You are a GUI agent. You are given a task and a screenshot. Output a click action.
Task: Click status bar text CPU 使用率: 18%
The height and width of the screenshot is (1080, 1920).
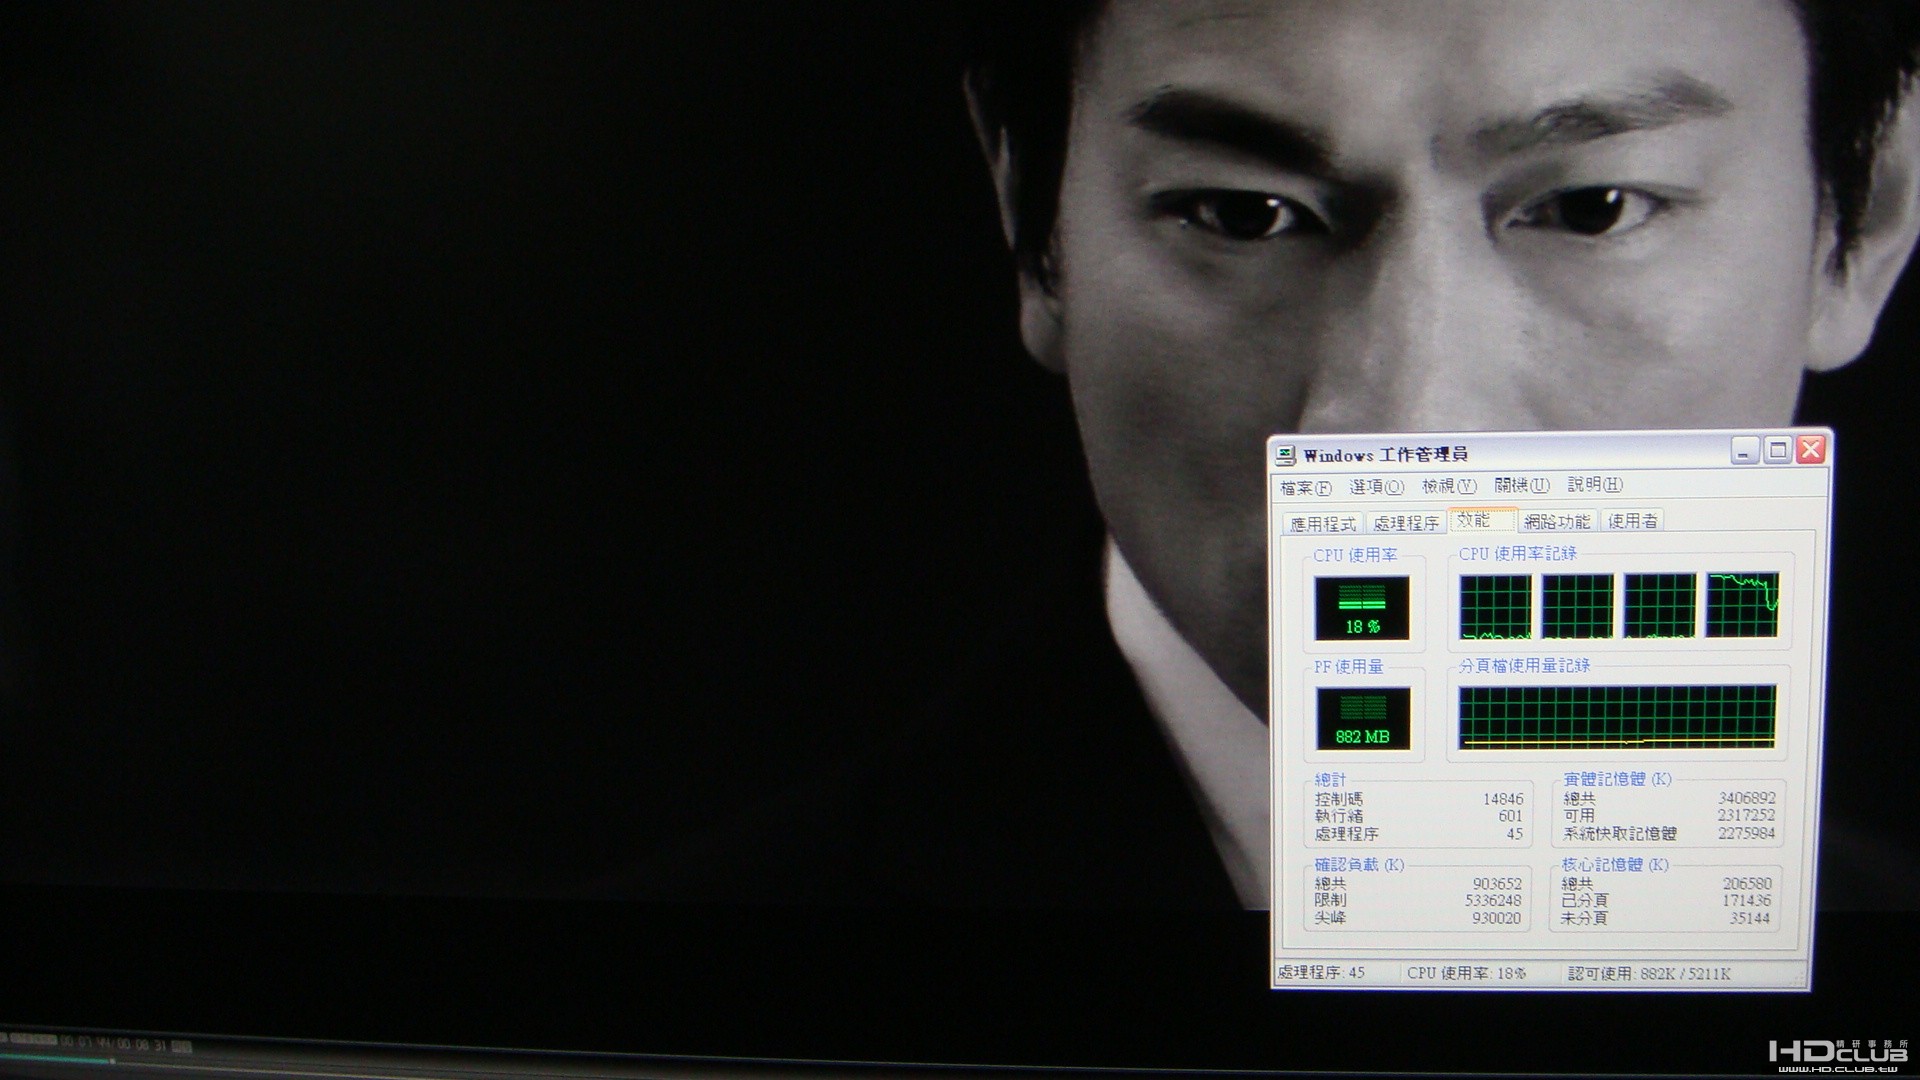coord(1467,973)
